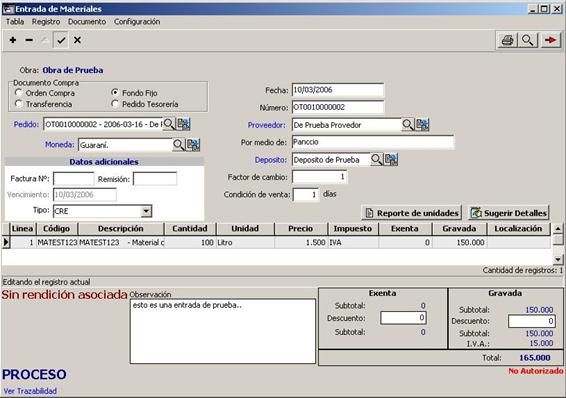Screen dimensions: 566x398
Task: Click the IVA tax cell
Action: 353,242
